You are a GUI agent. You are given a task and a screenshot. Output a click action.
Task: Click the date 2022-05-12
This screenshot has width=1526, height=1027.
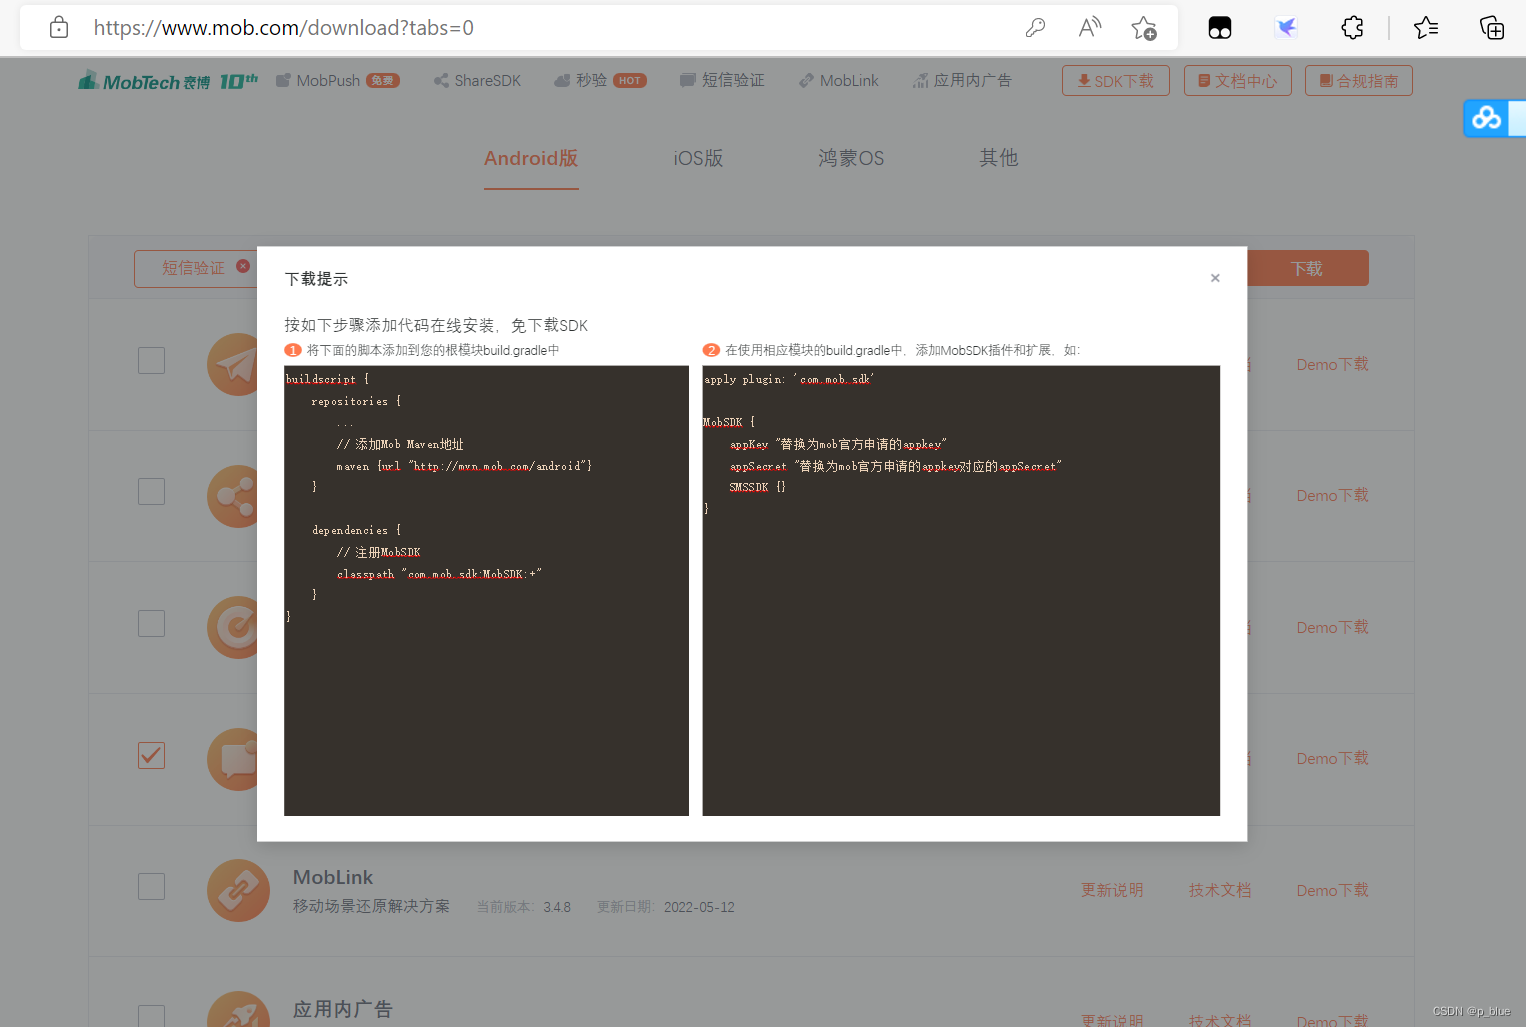(699, 907)
